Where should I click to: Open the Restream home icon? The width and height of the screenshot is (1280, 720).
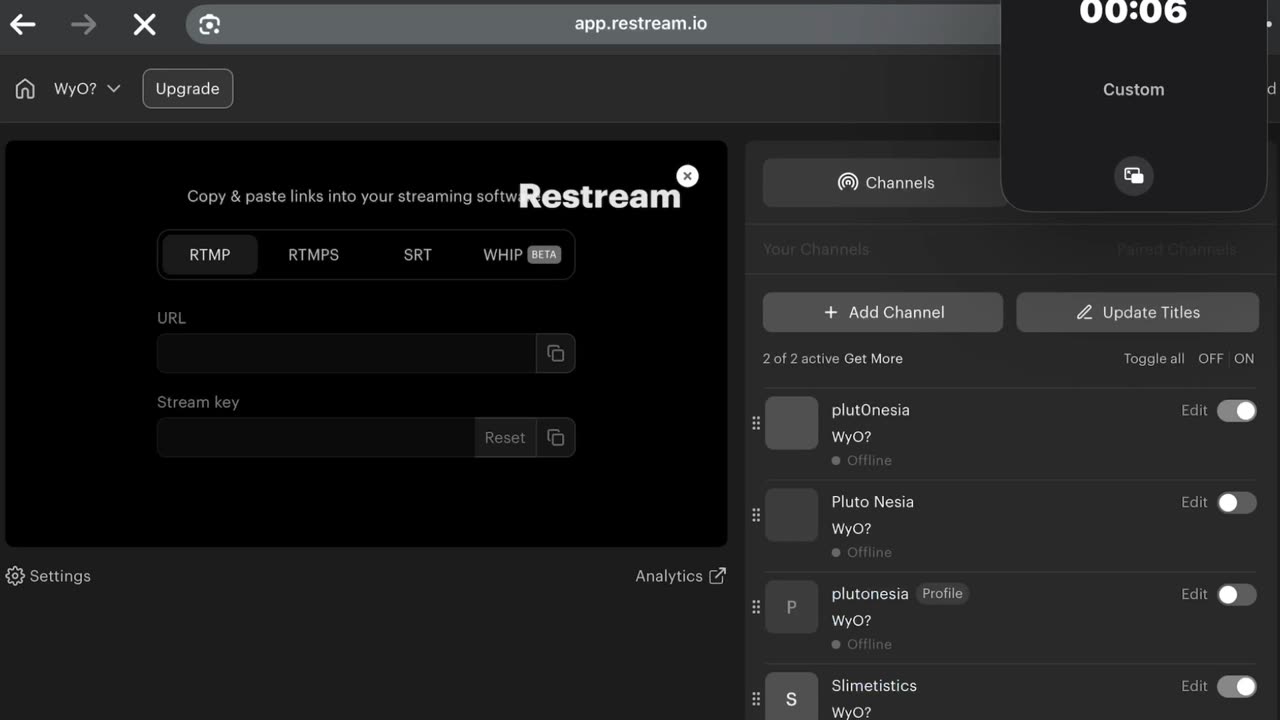[x=25, y=89]
